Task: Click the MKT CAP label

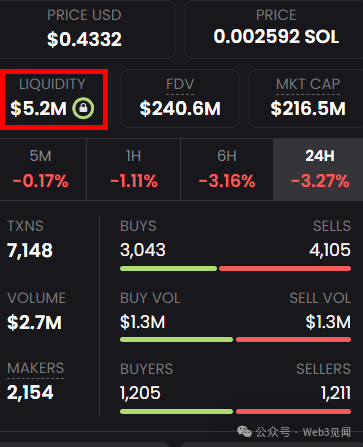Action: (x=308, y=84)
